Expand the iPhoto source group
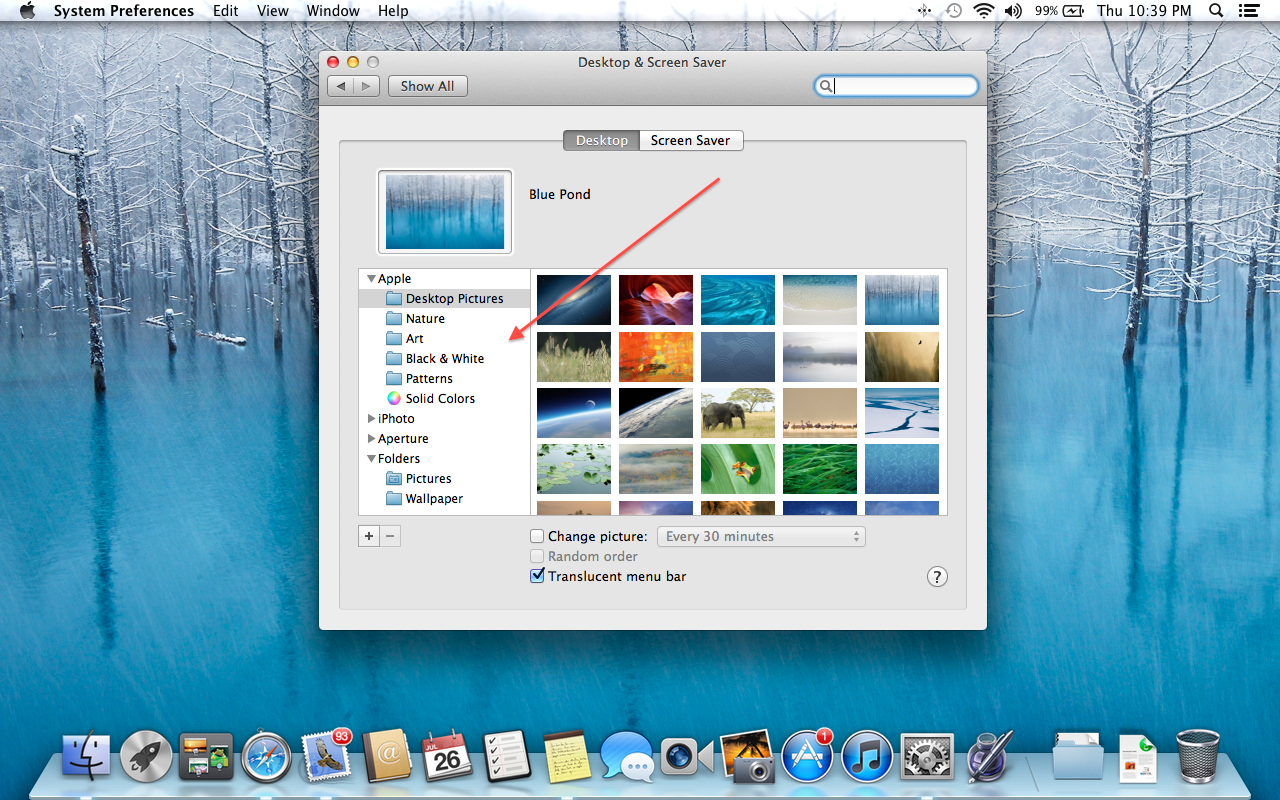Screen dimensions: 1280x800 (x=371, y=419)
